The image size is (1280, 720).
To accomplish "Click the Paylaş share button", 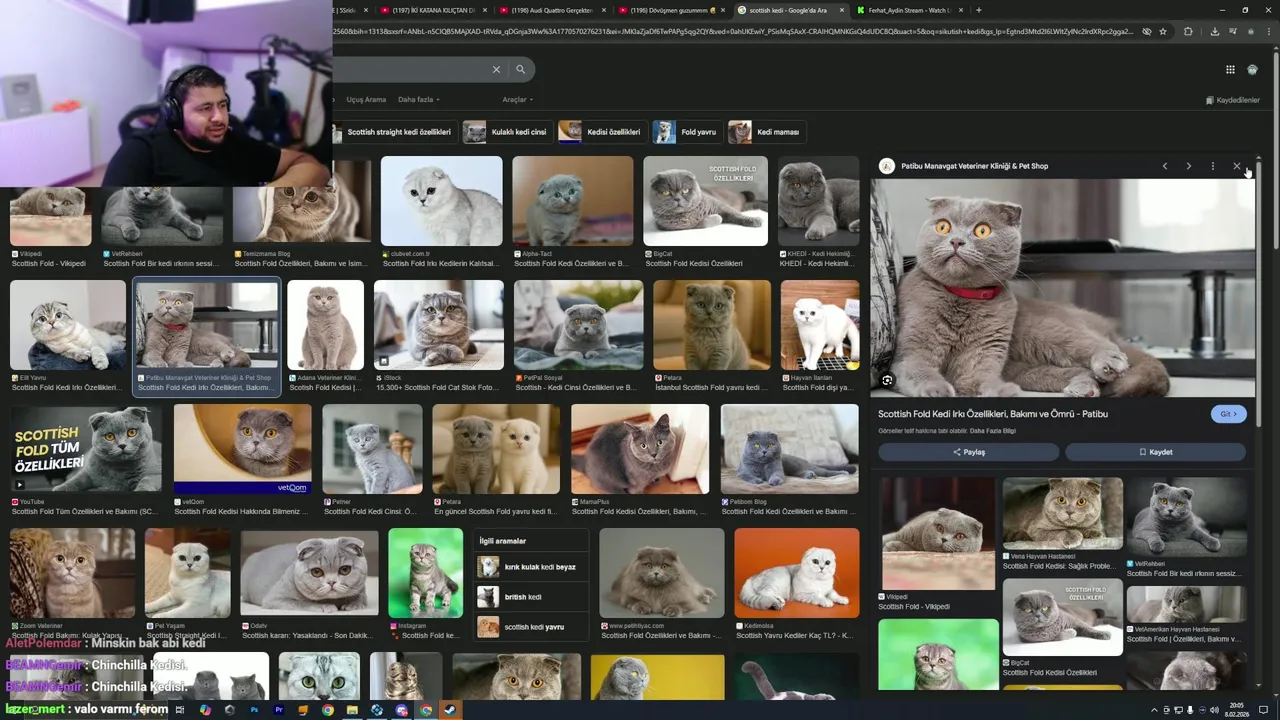I will pyautogui.click(x=968, y=452).
